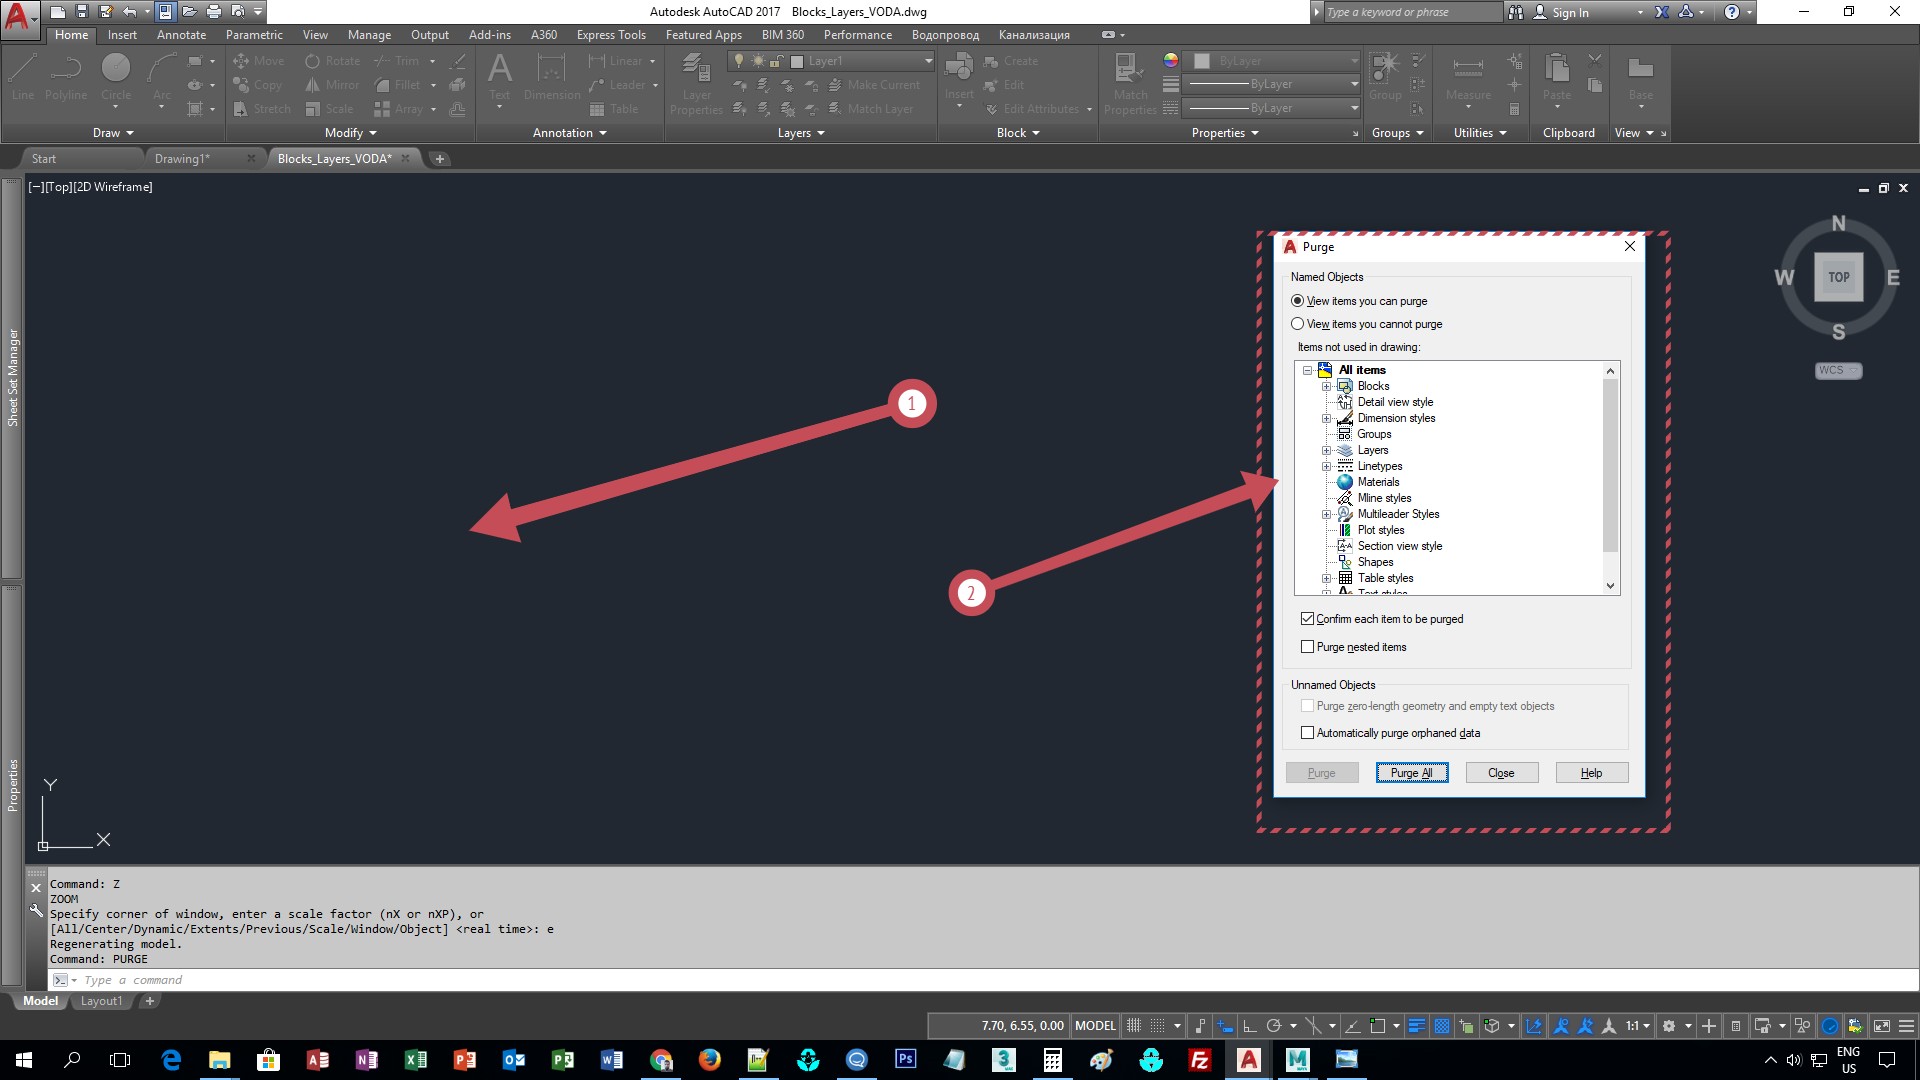Uncheck 'Confirm each item to be purged'
1920x1080 pixels.
[x=1307, y=619]
